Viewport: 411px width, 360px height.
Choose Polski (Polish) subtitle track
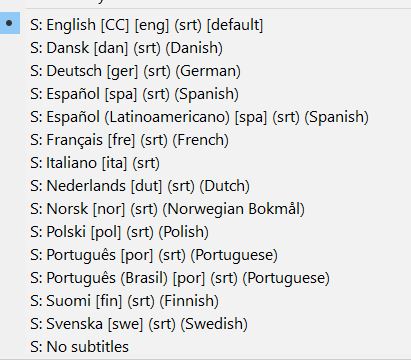[x=205, y=232]
